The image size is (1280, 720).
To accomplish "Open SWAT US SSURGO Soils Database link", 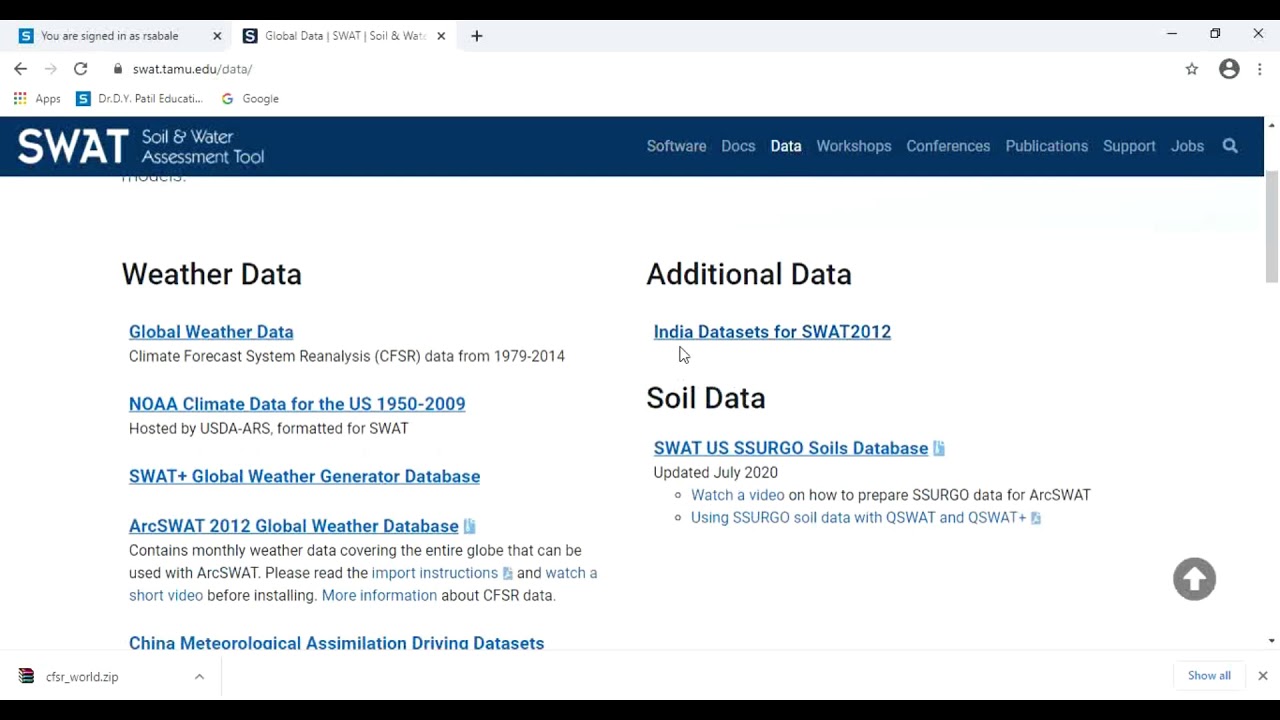I will (x=791, y=448).
